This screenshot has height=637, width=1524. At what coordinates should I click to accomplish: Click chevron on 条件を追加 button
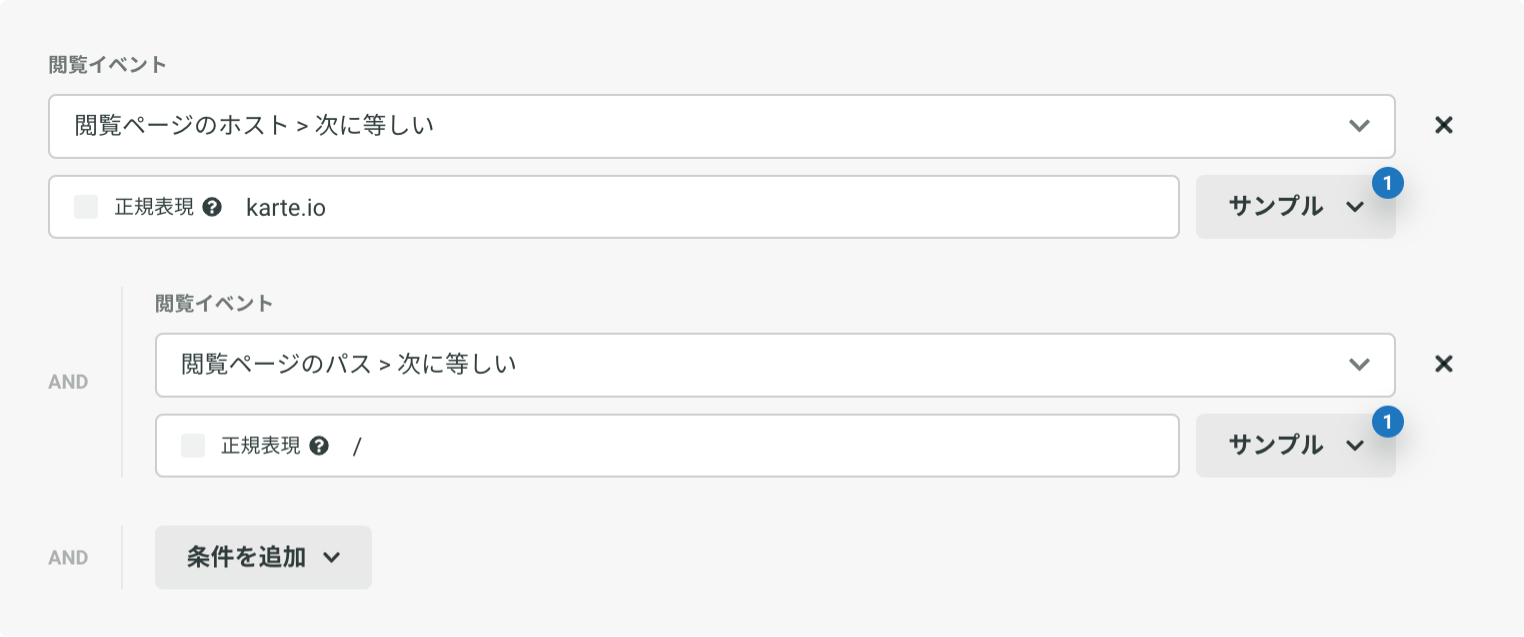[x=332, y=558]
